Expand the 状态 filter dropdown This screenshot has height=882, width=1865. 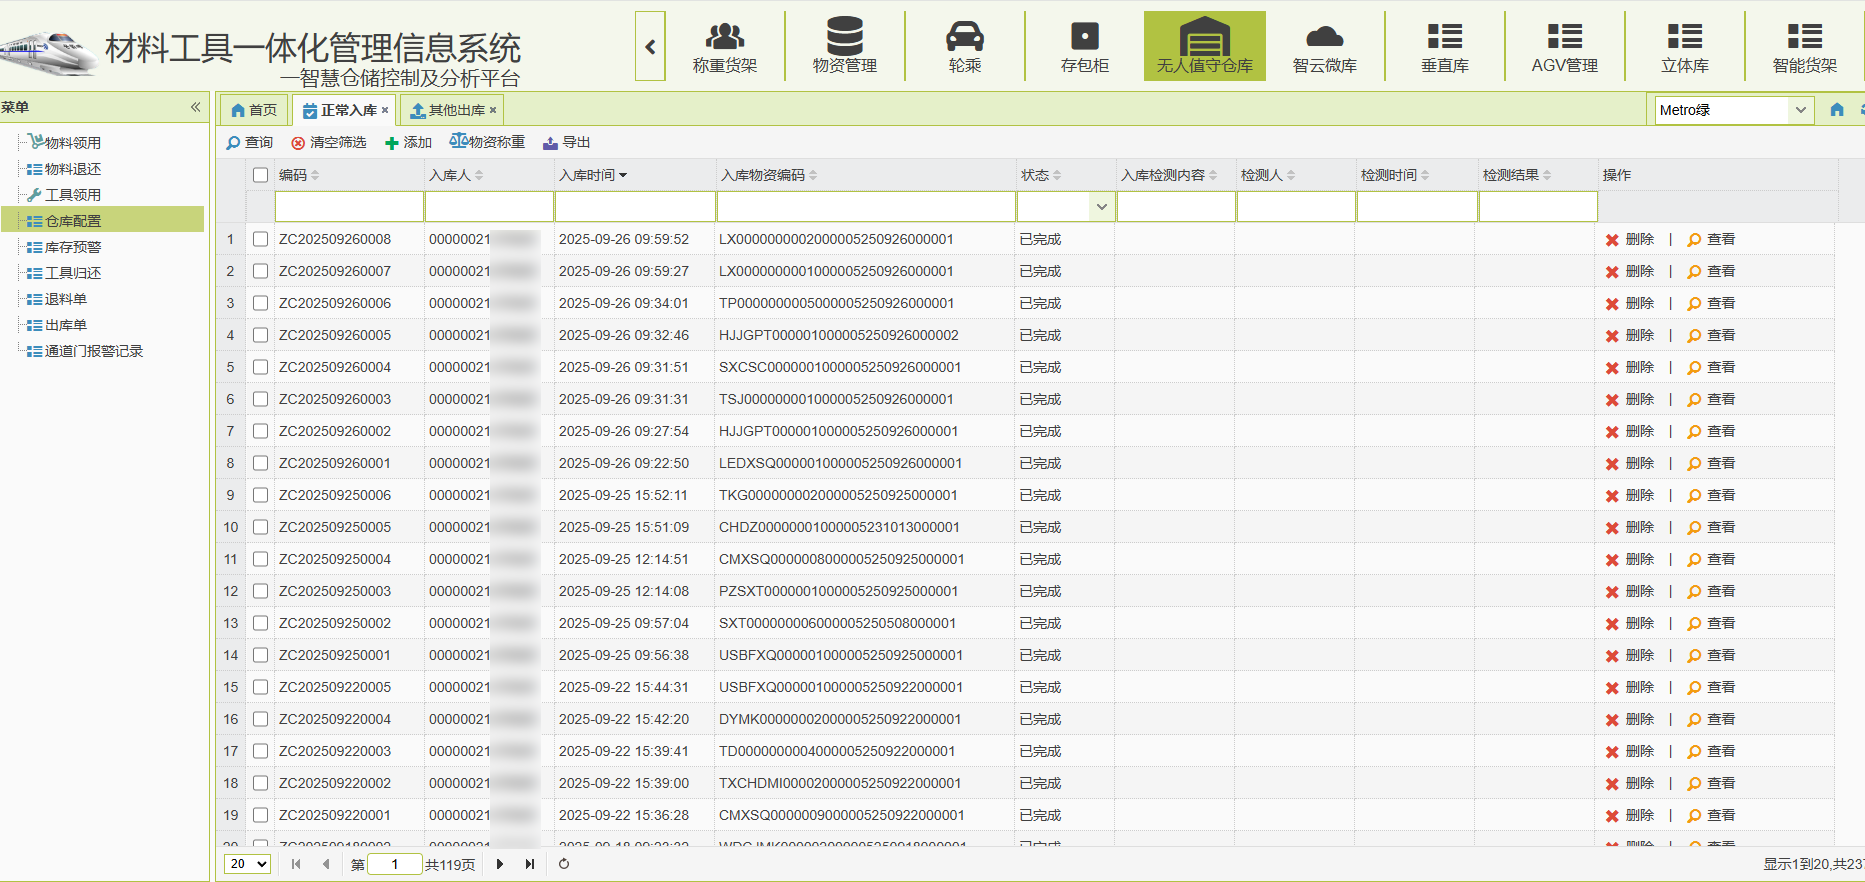pyautogui.click(x=1101, y=207)
